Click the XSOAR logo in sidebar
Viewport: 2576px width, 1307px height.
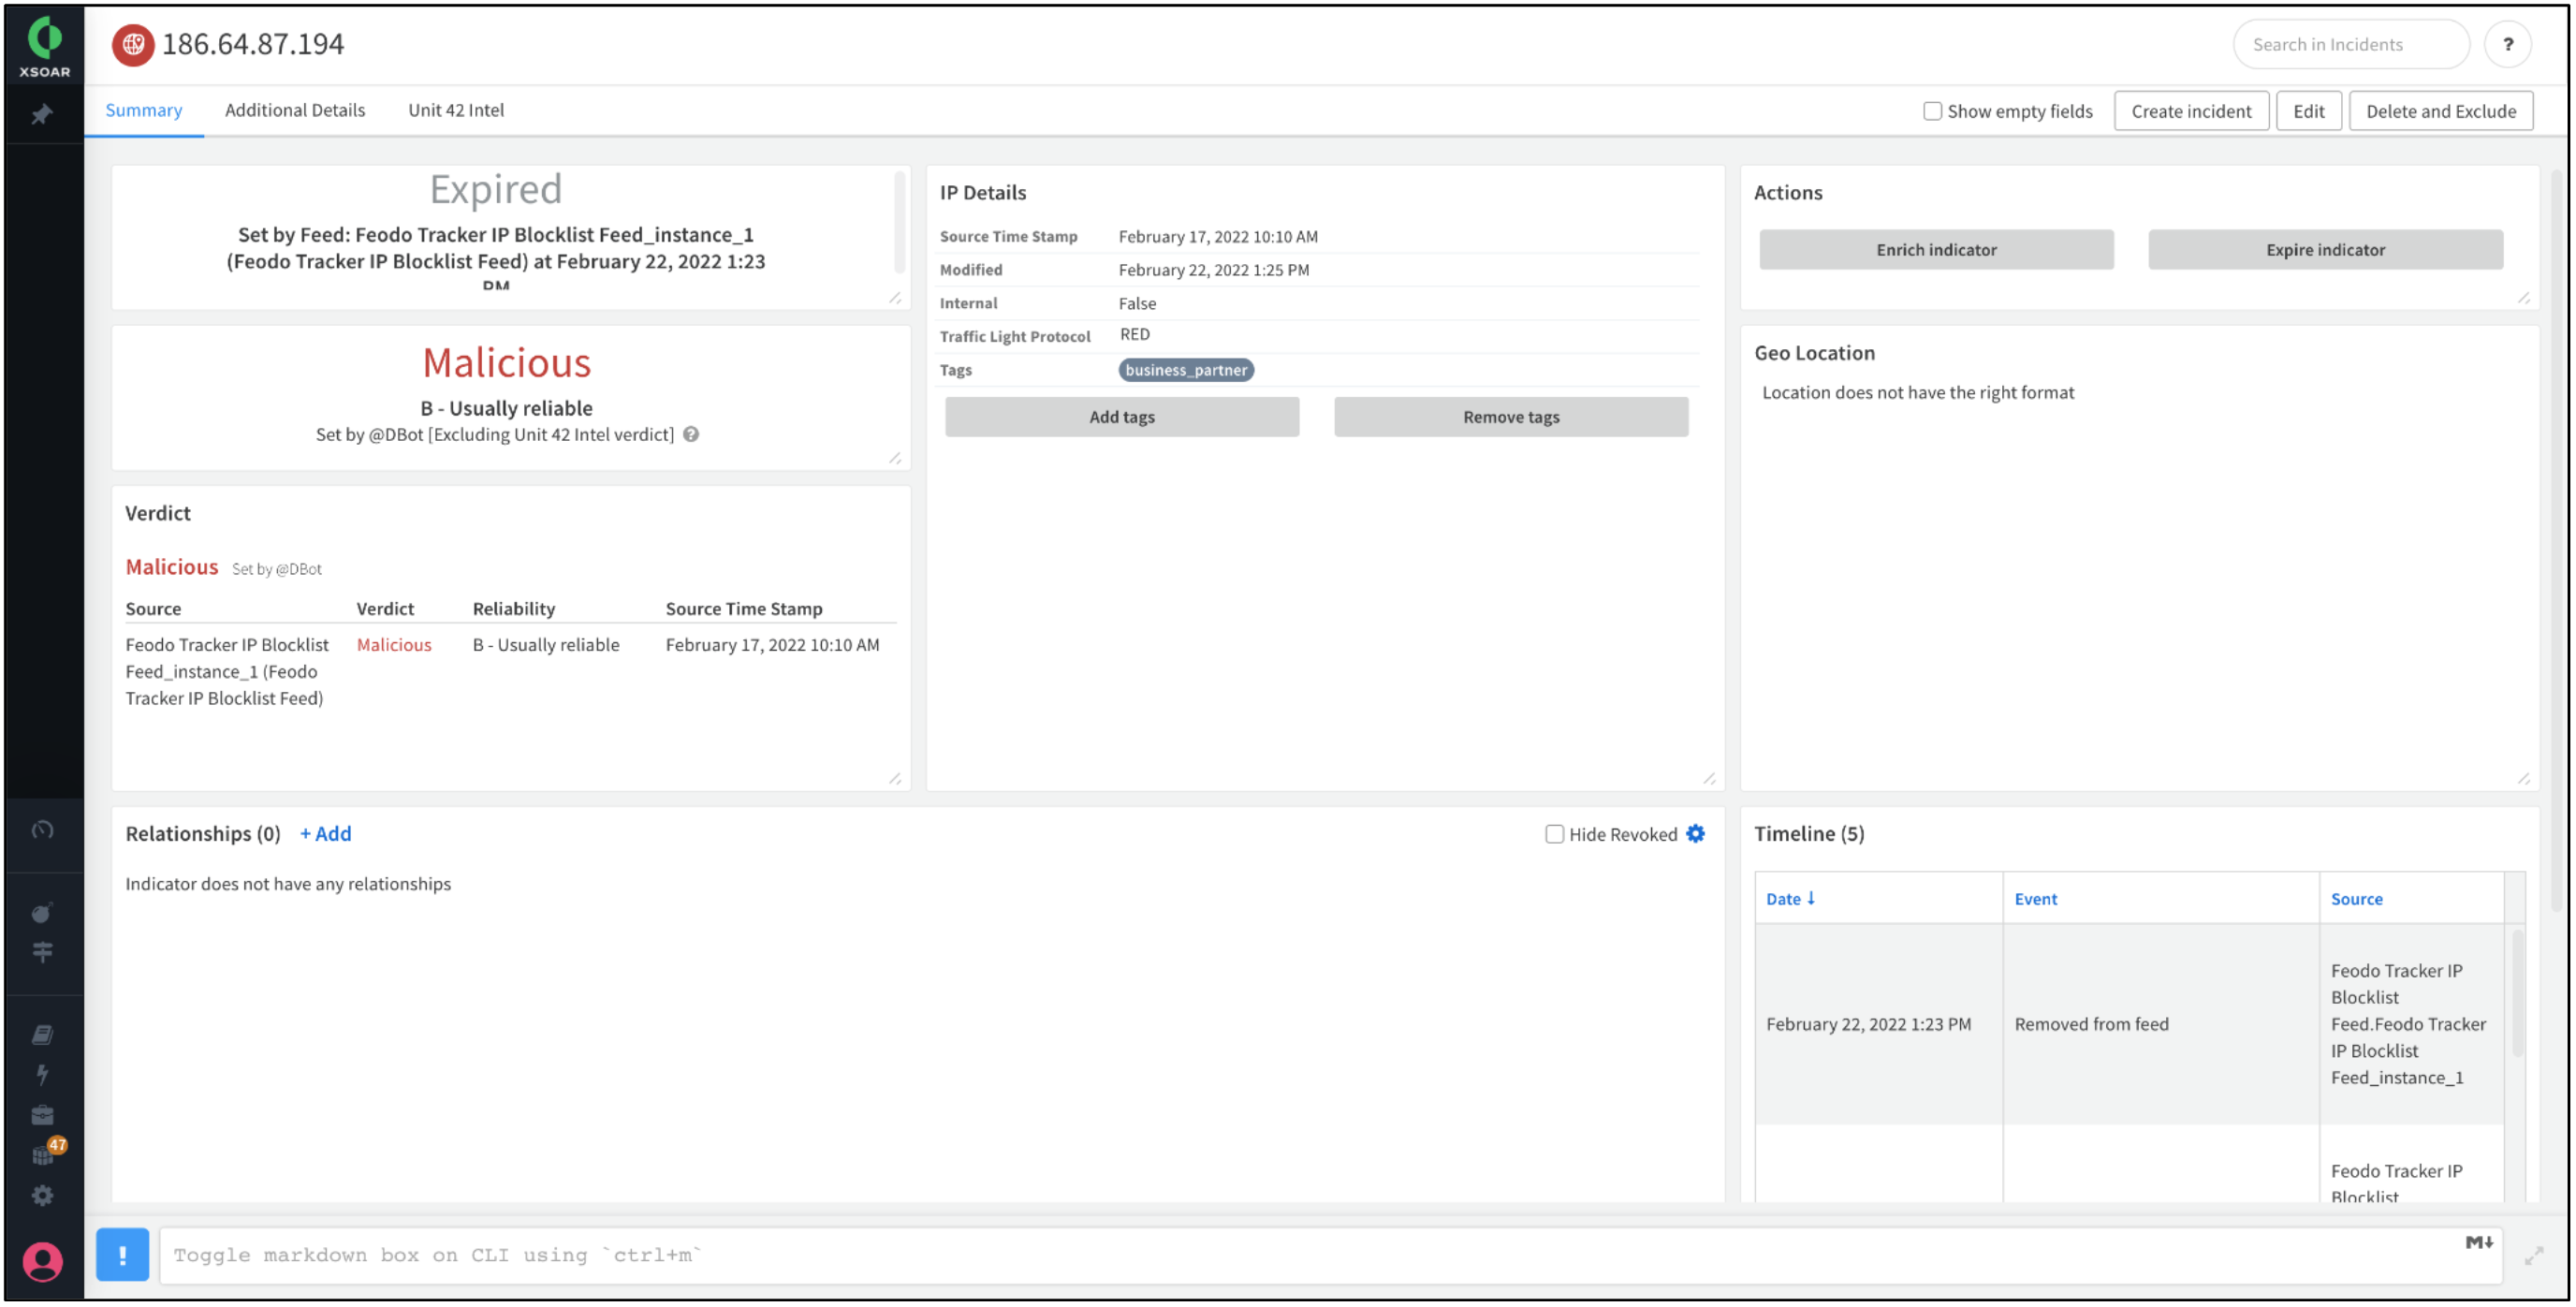tap(44, 46)
